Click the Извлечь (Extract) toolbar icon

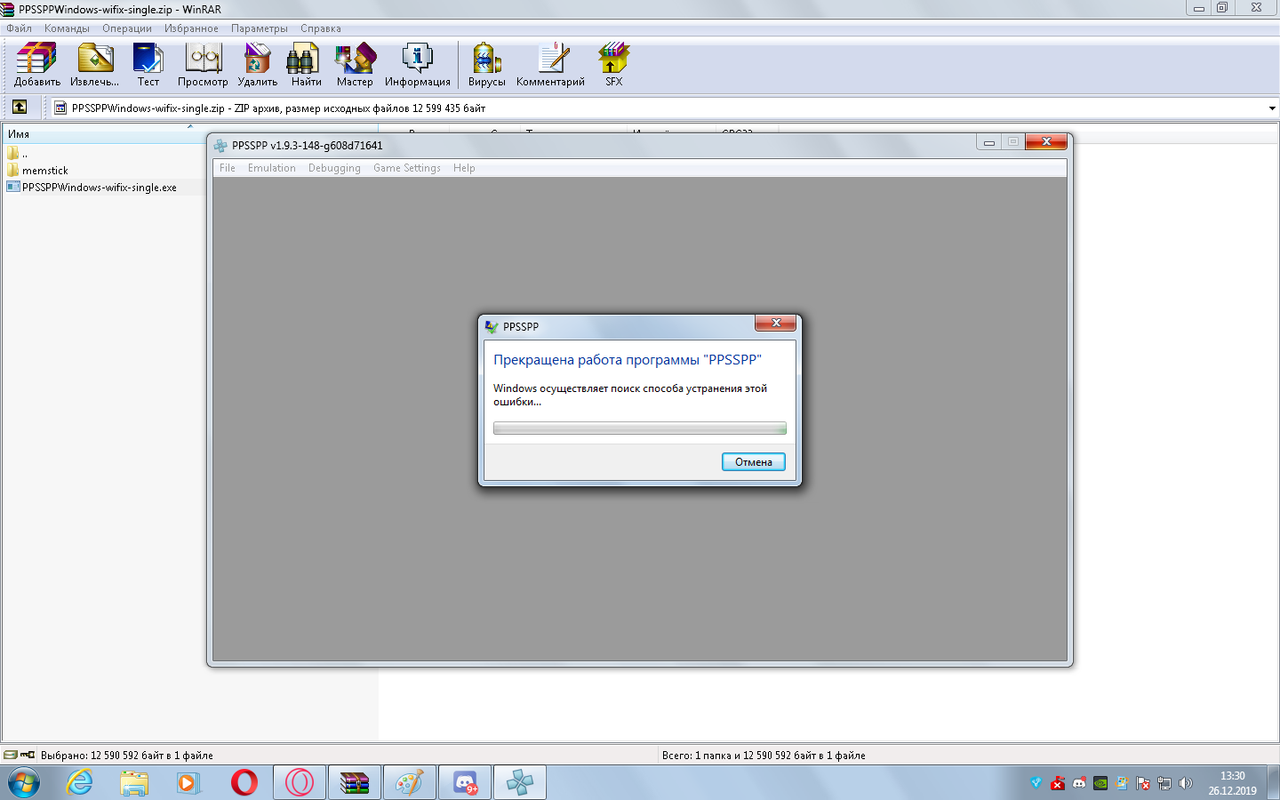[x=95, y=65]
